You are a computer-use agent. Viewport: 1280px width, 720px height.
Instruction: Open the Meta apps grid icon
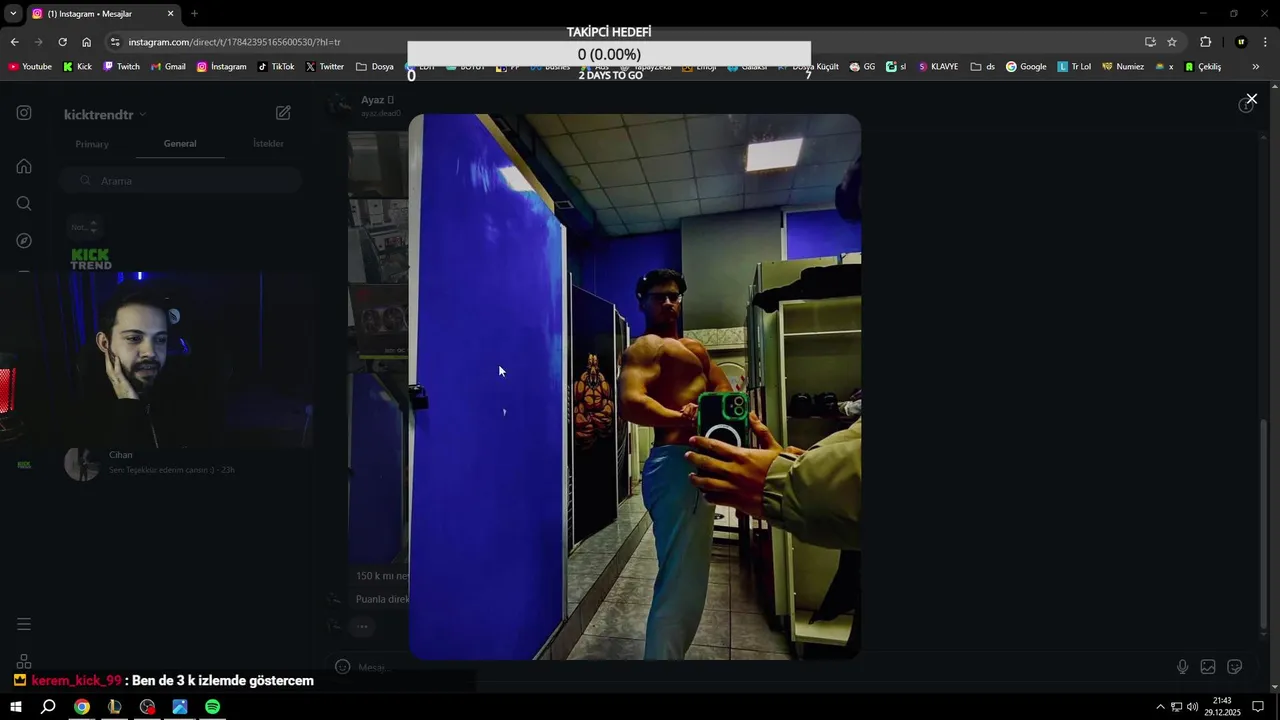(x=24, y=661)
